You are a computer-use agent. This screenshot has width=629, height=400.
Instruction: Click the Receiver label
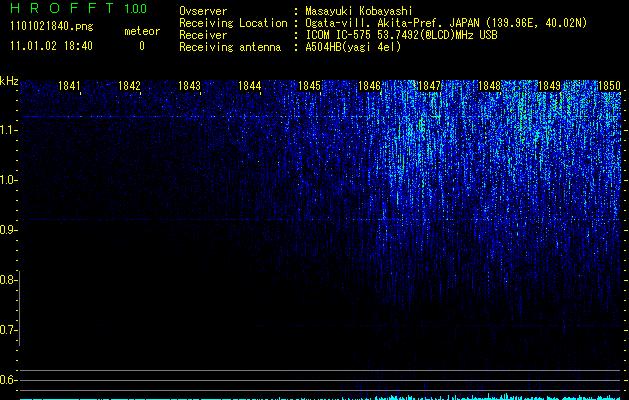(203, 35)
